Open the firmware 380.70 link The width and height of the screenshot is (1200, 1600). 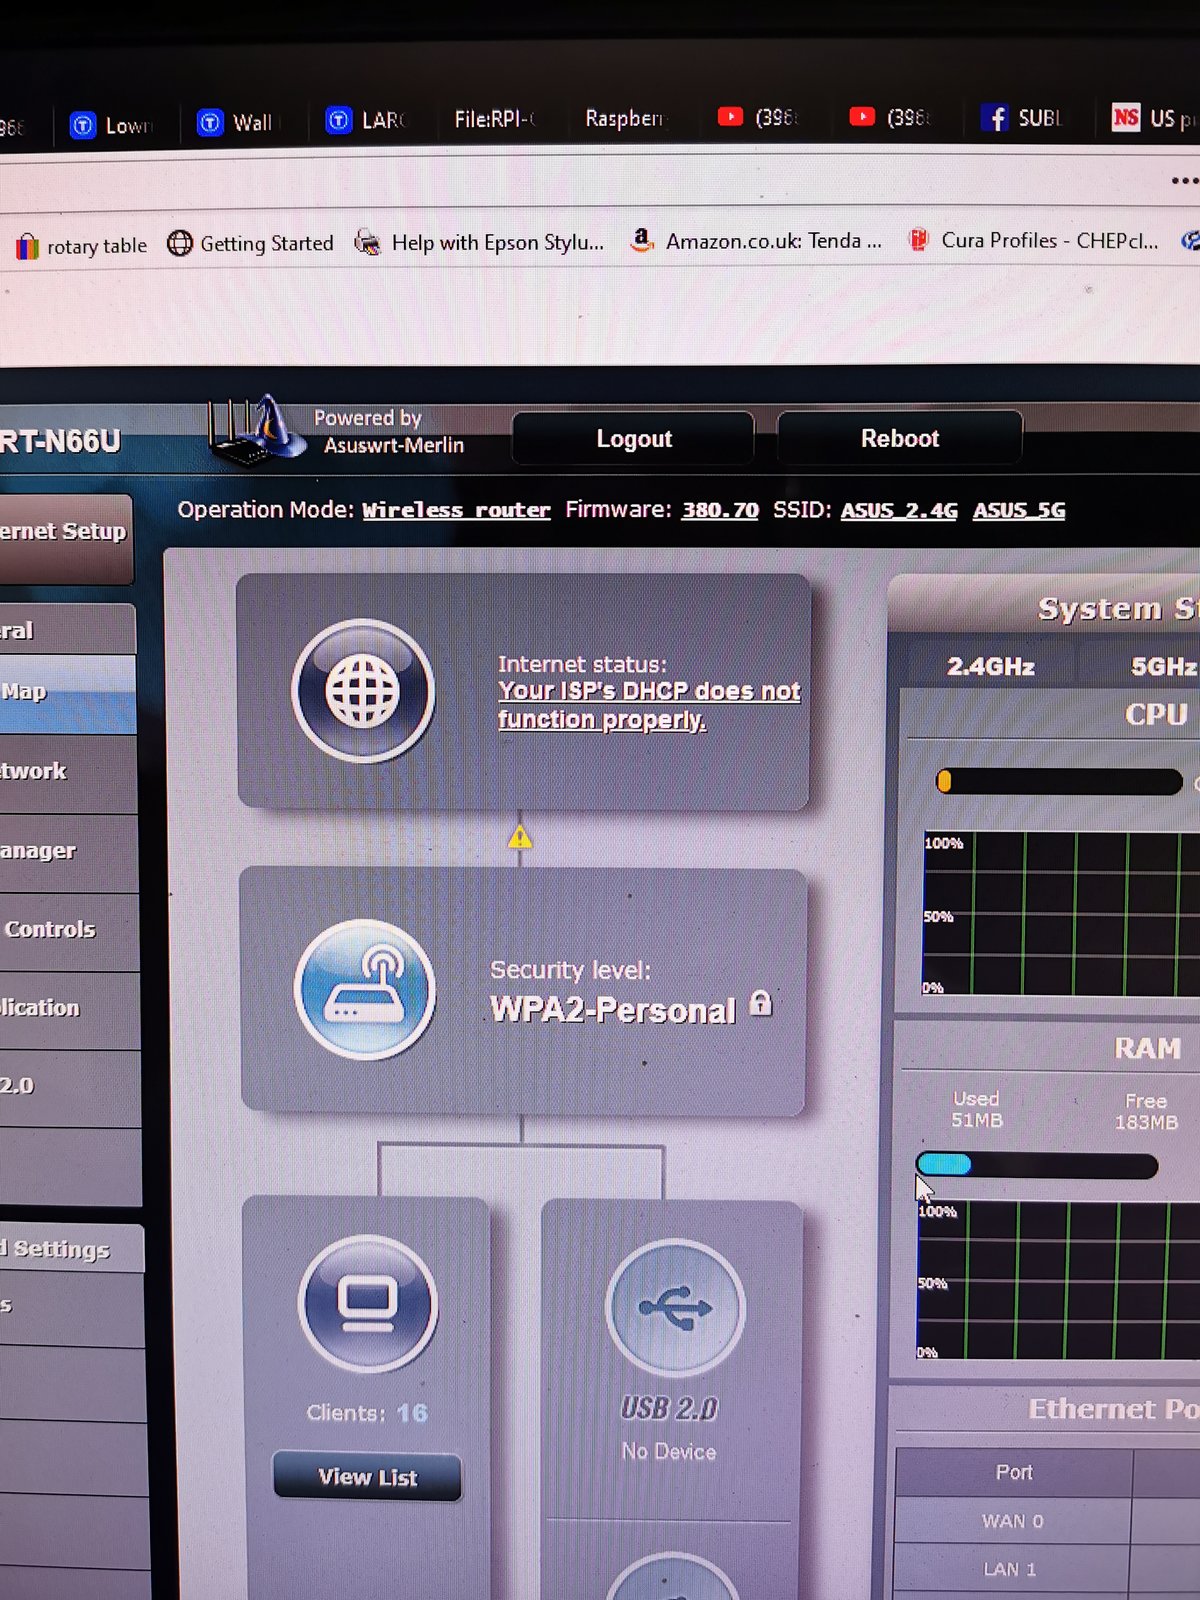[720, 510]
